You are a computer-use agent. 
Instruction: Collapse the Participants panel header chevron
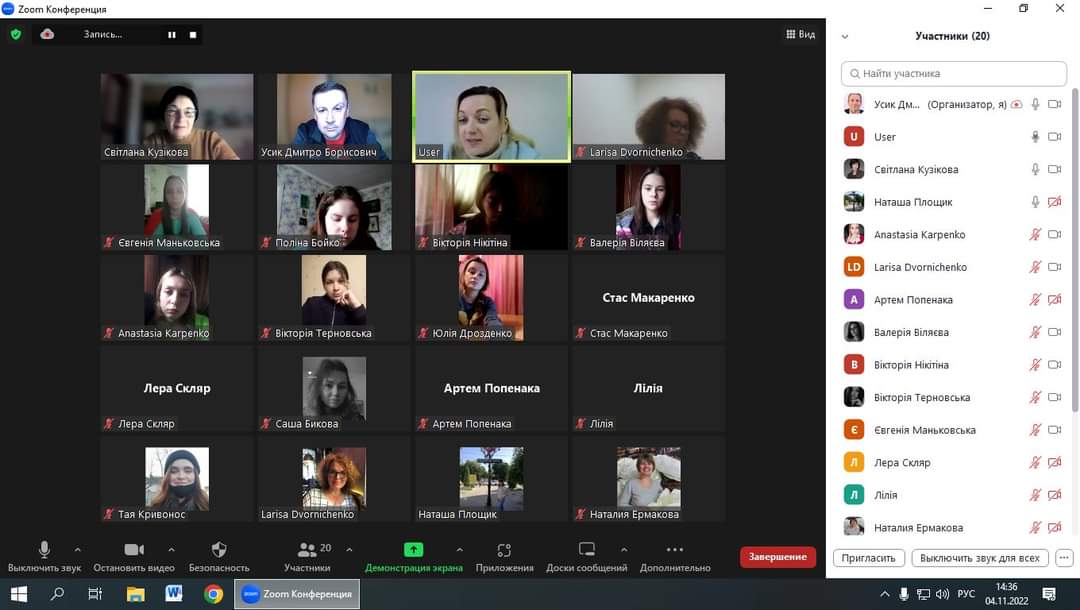pos(845,36)
